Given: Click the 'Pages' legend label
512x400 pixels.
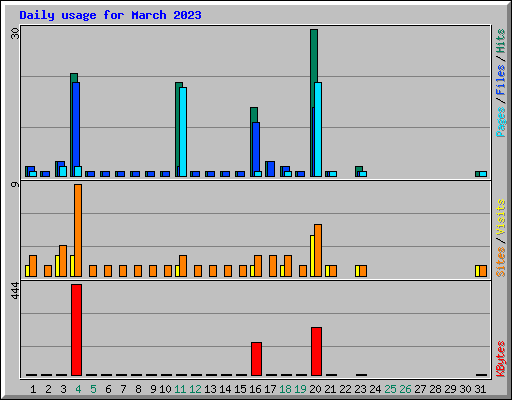Looking at the screenshot, I should (500, 122).
